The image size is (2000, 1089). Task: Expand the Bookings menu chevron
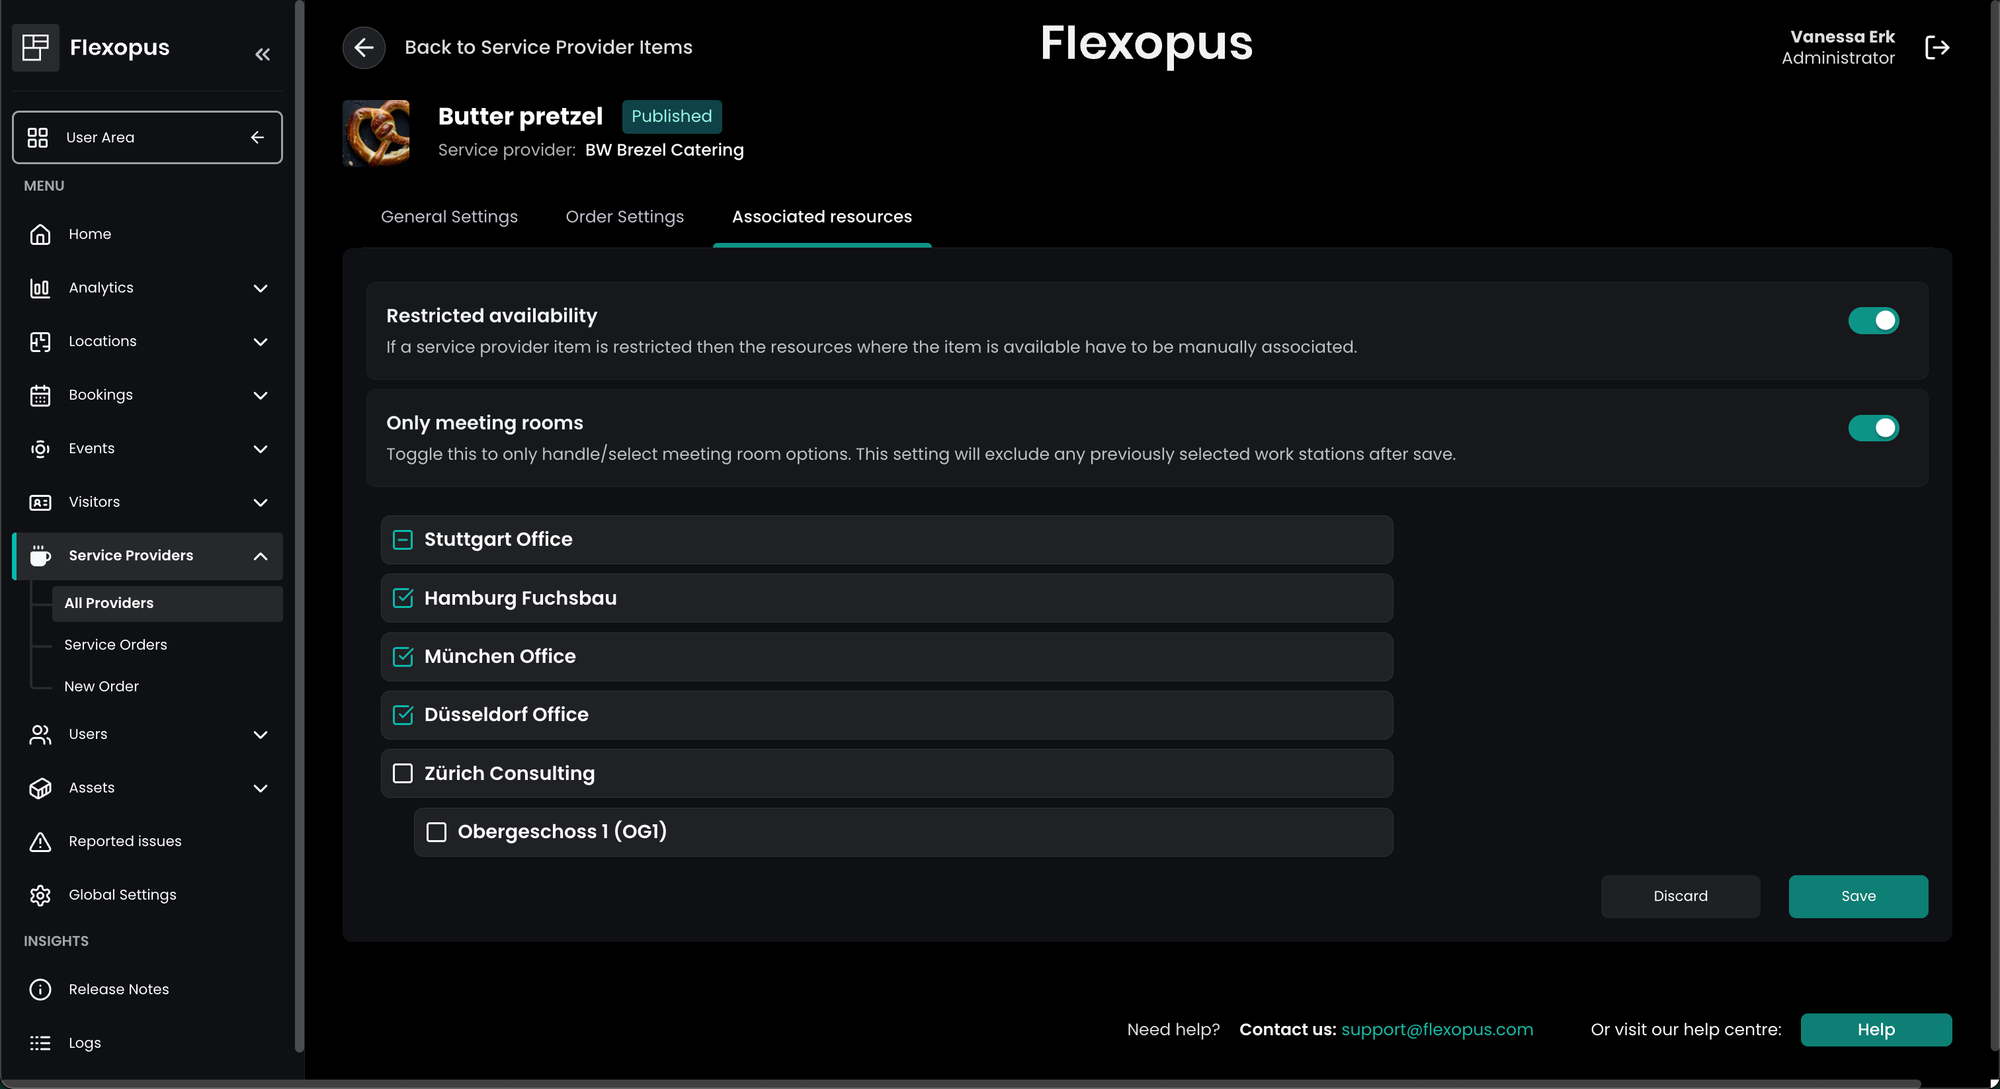(260, 395)
